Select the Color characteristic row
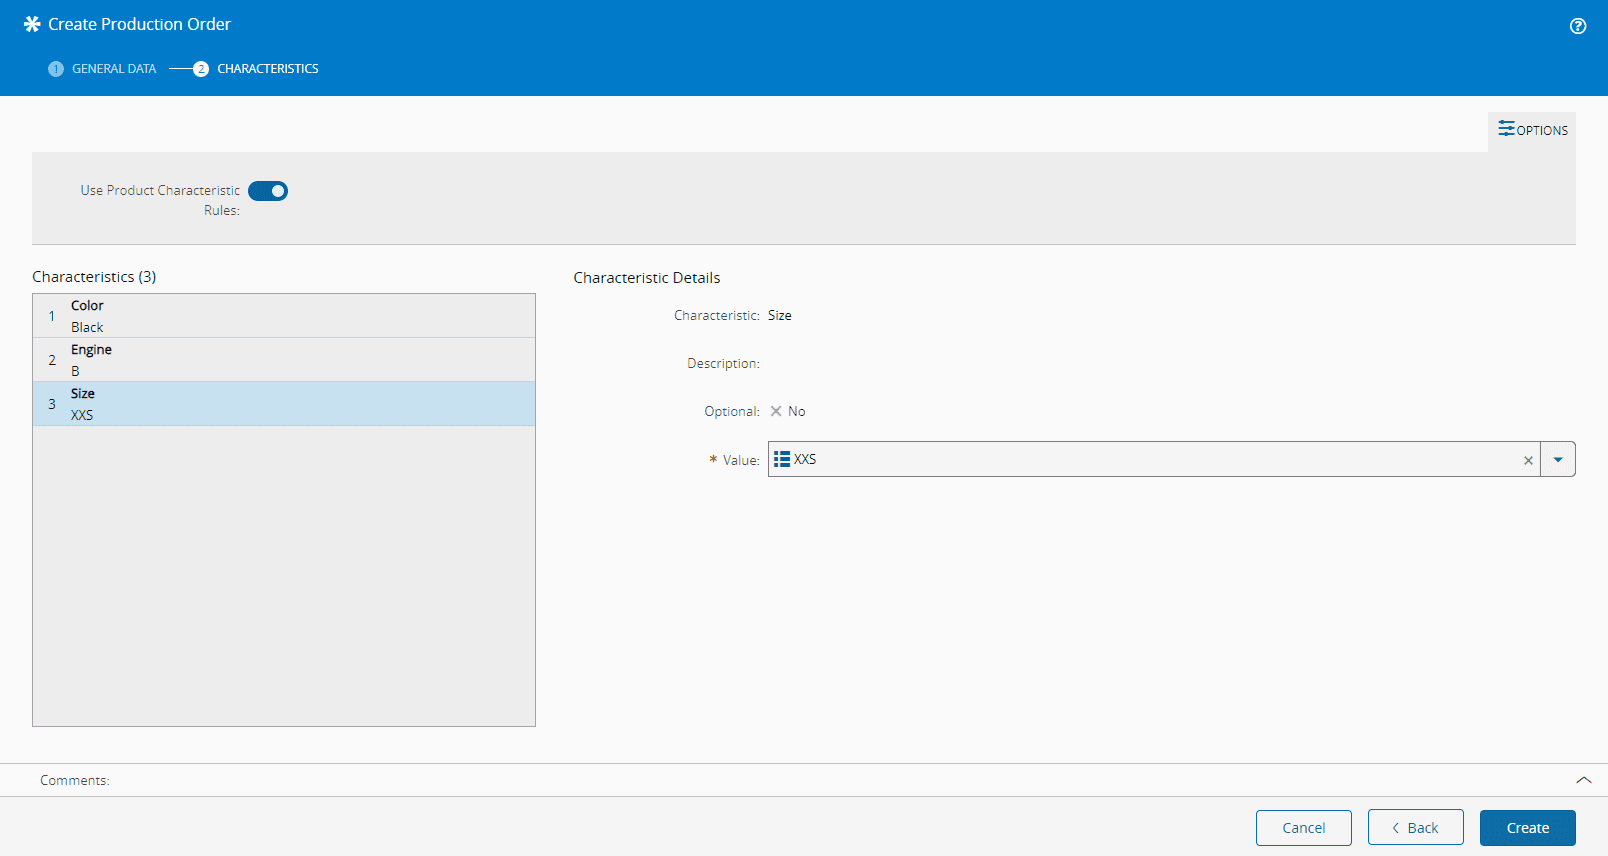 pyautogui.click(x=284, y=316)
